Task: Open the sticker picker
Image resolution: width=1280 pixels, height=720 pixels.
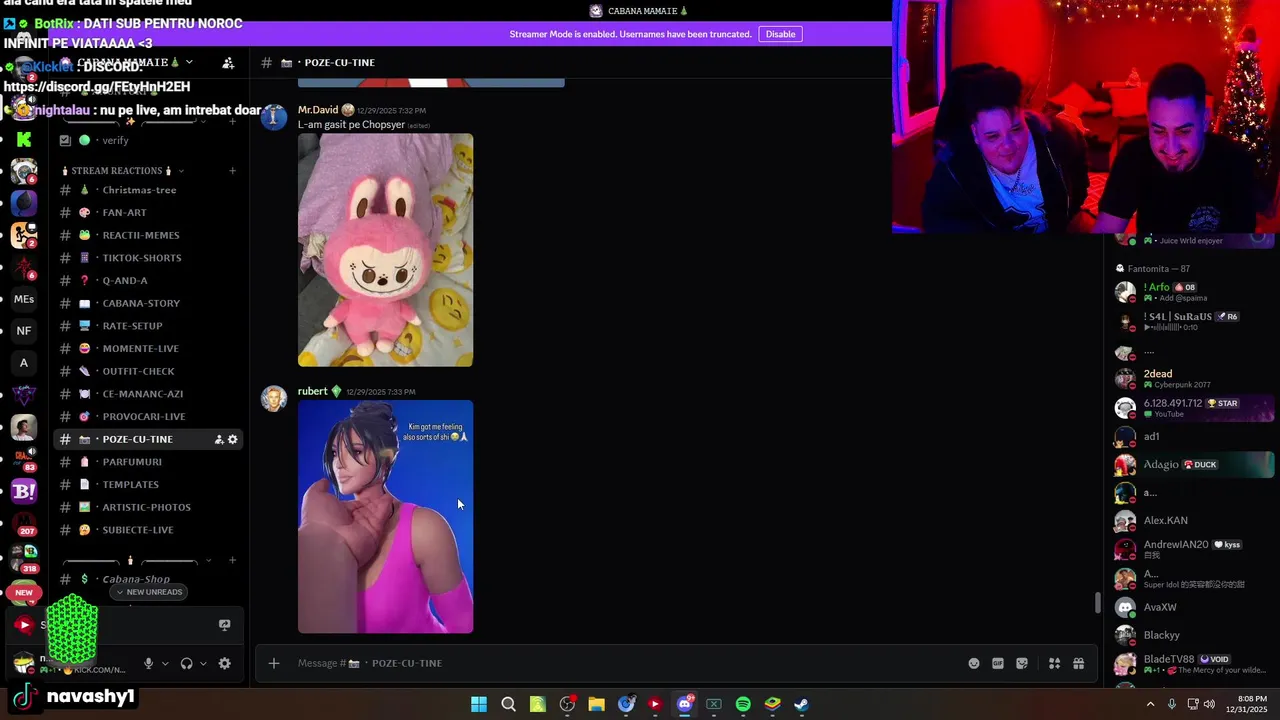Action: (x=1022, y=663)
